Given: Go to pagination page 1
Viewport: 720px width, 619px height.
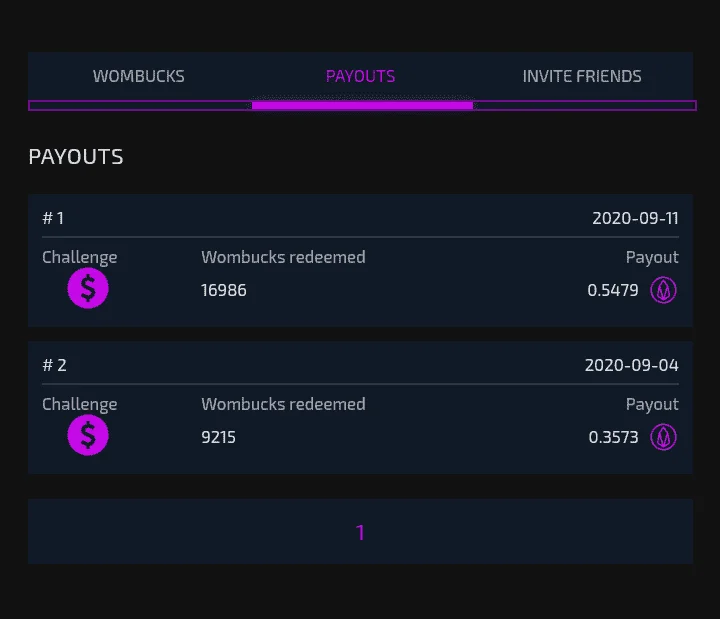Looking at the screenshot, I should point(360,533).
